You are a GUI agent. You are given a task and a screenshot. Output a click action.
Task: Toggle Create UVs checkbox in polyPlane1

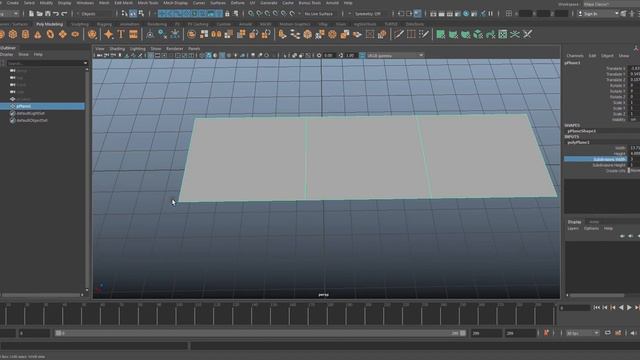629,171
